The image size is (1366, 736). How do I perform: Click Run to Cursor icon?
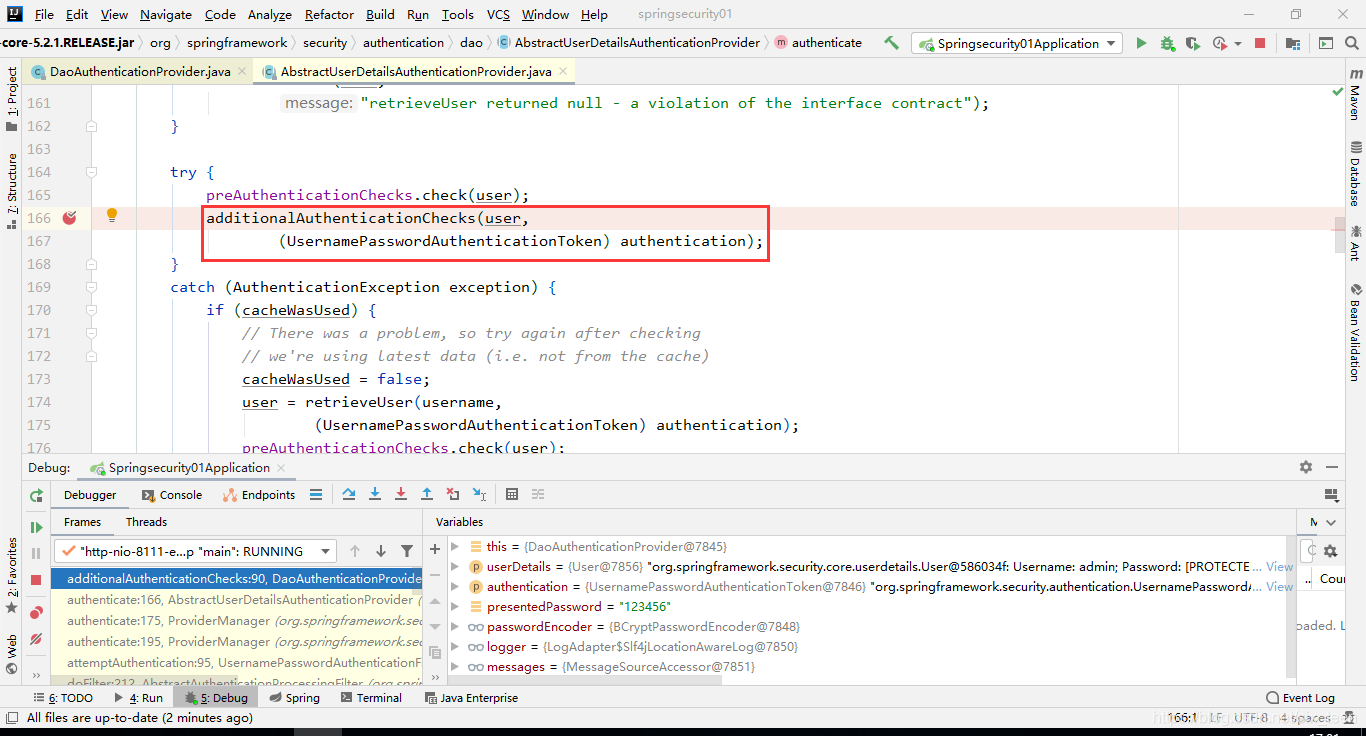[479, 494]
